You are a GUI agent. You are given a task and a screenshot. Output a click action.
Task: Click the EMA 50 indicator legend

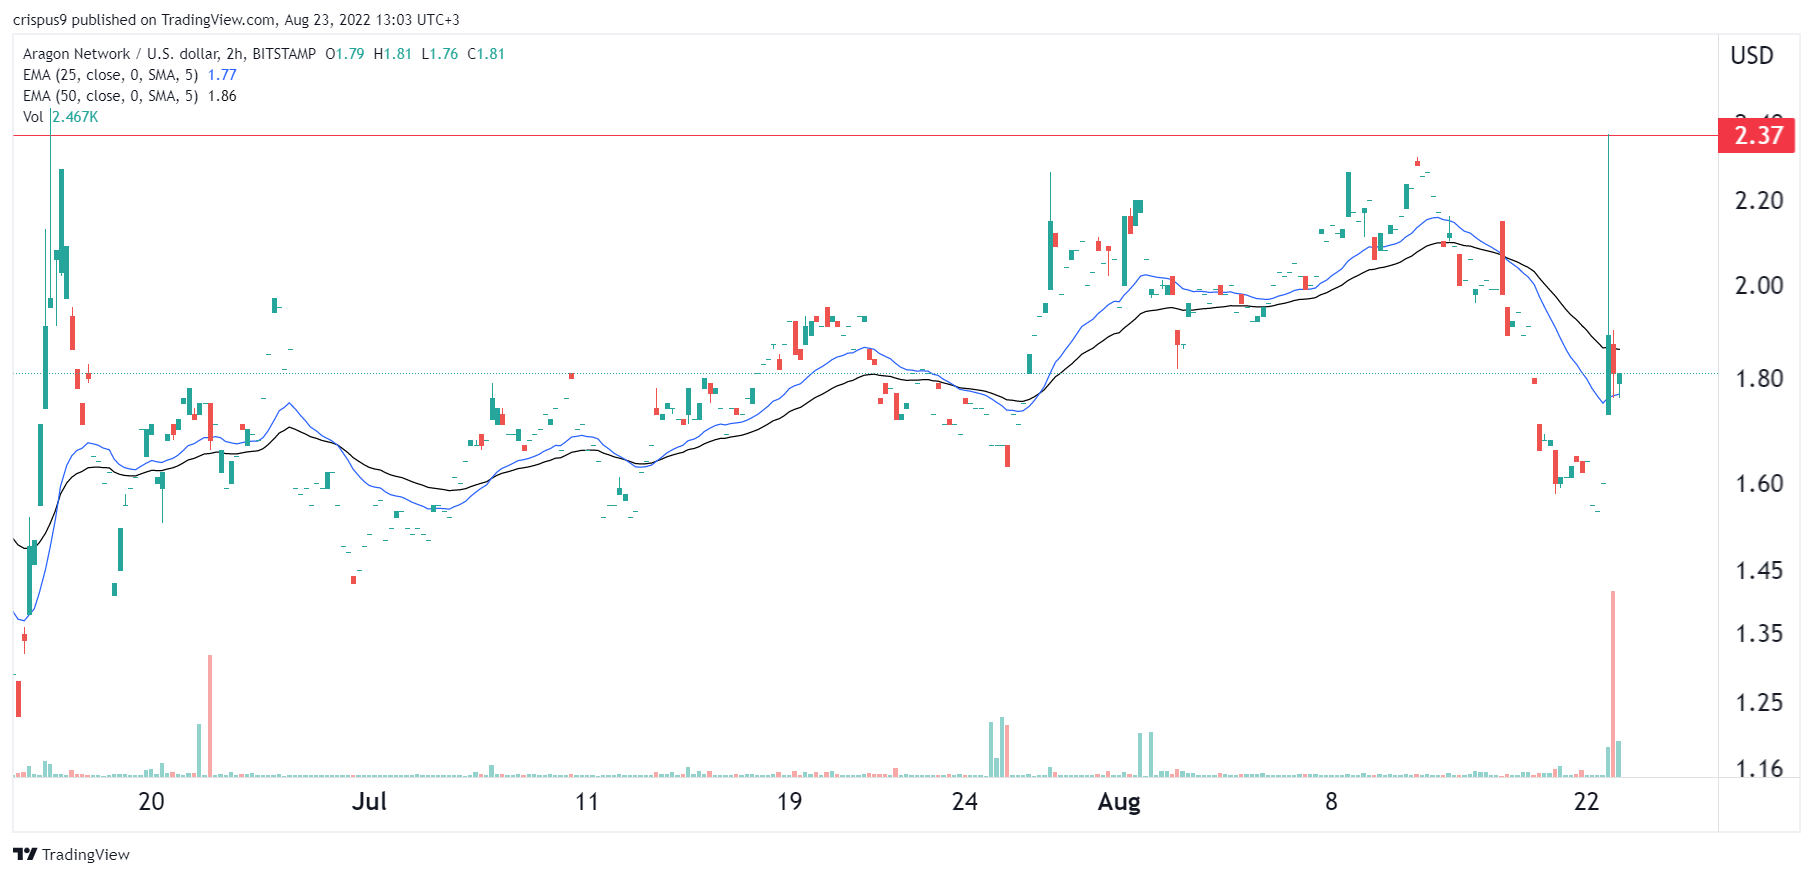click(129, 96)
